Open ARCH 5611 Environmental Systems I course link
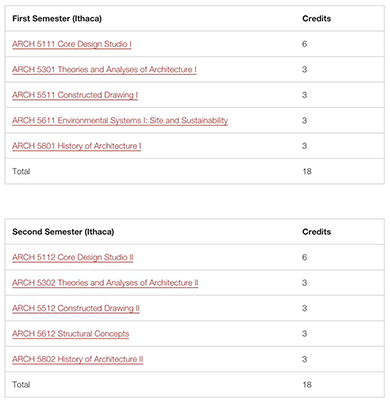The width and height of the screenshot is (390, 404). [120, 120]
